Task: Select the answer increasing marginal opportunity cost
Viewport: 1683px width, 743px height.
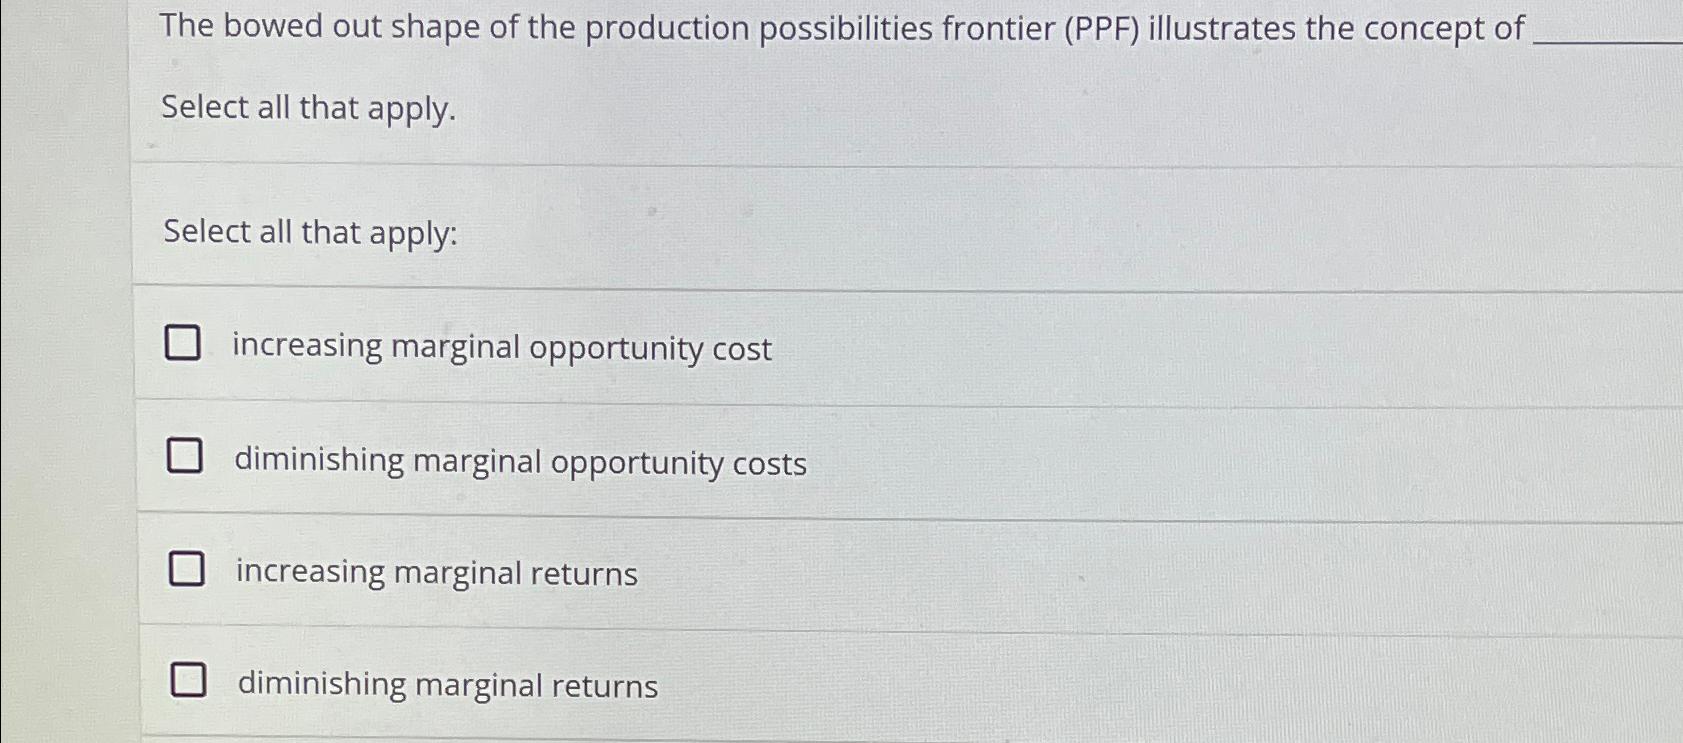Action: (500, 349)
